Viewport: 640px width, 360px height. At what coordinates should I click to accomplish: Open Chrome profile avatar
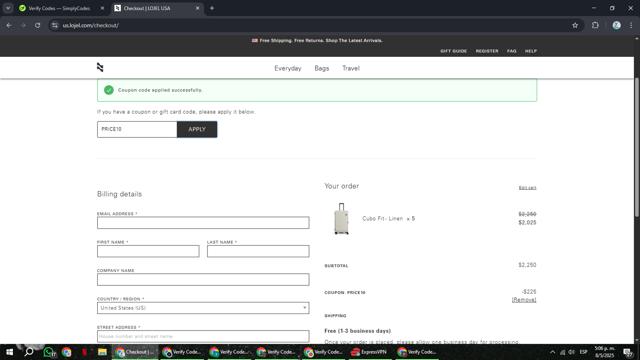[x=616, y=25]
